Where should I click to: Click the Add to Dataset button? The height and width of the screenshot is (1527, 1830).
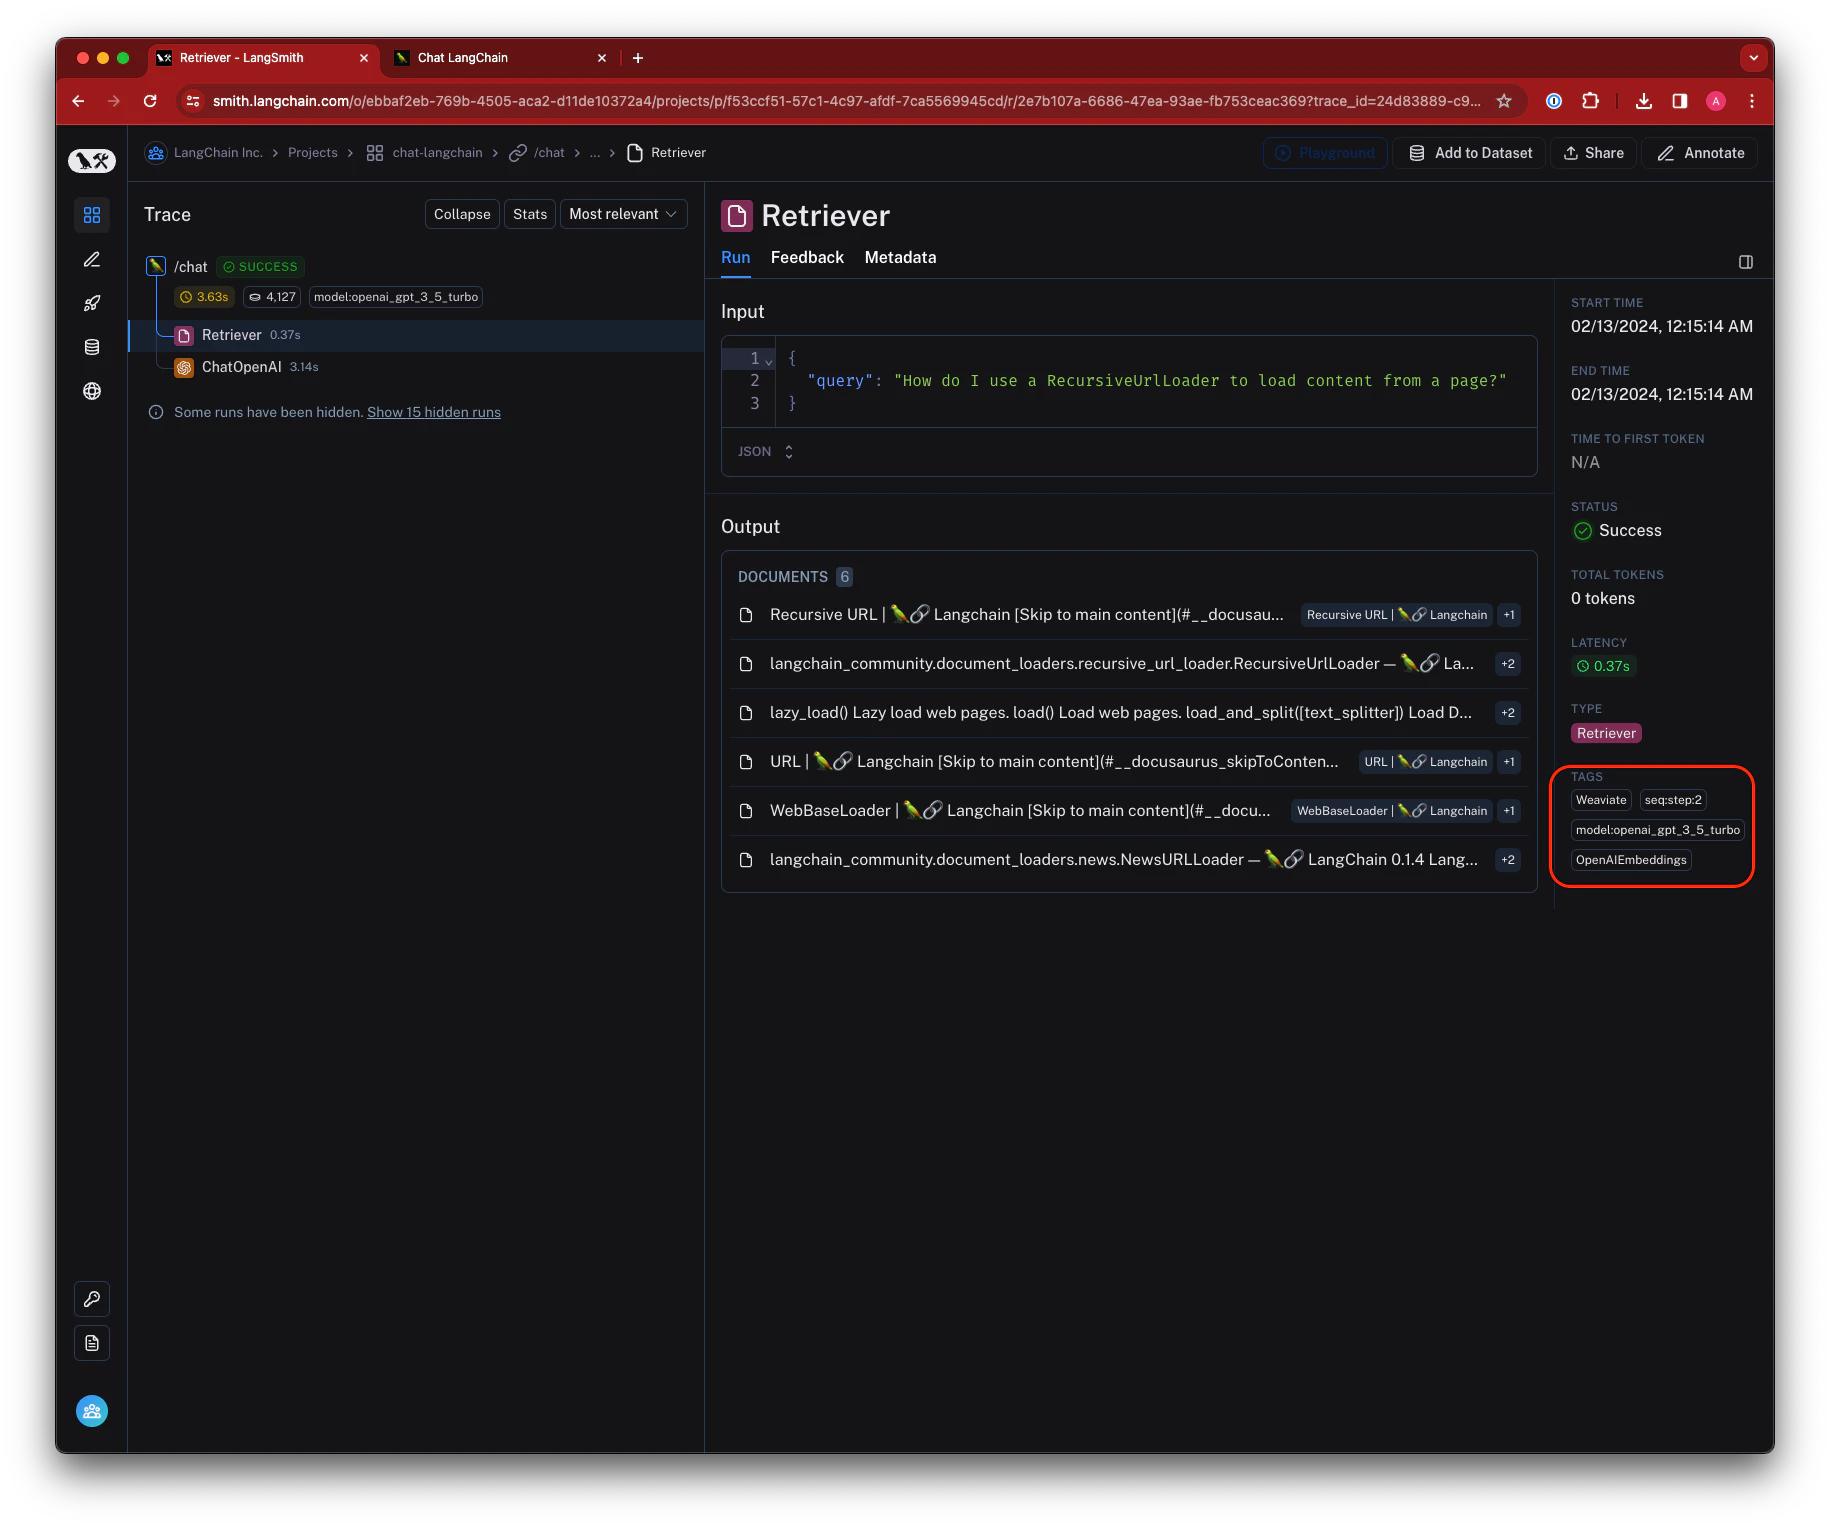click(1470, 153)
